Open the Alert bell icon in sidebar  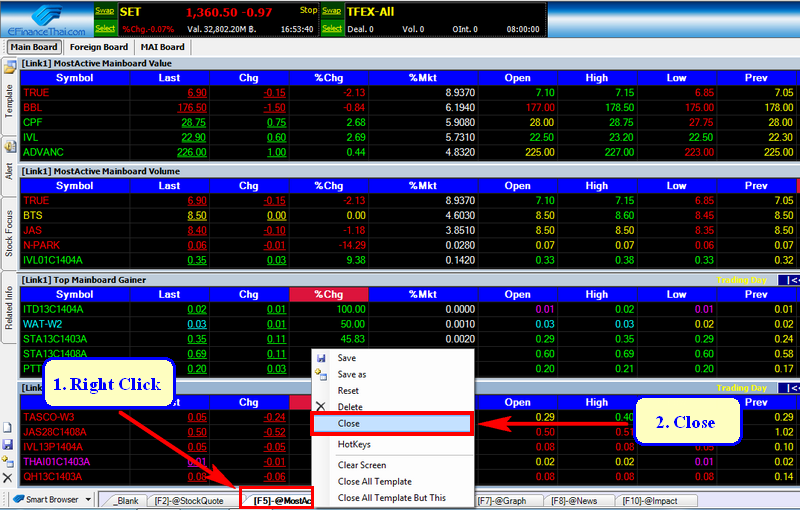[10, 147]
